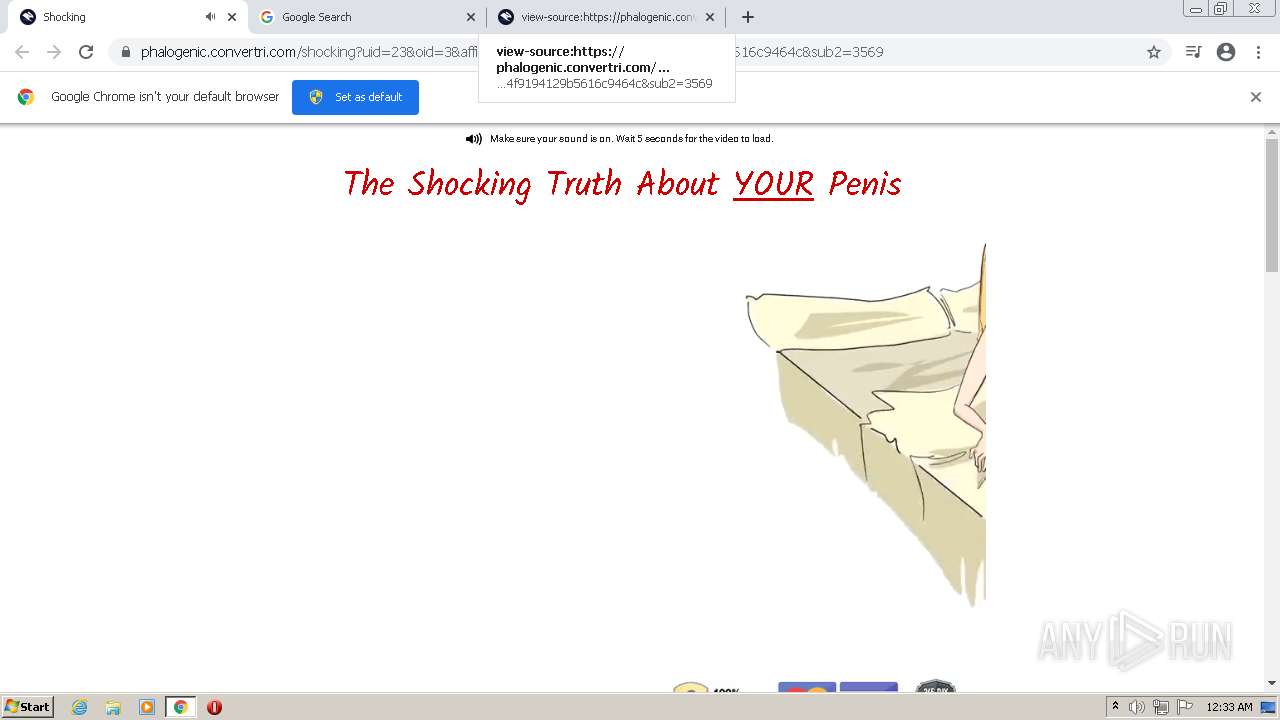
Task: Close the Google Search tab
Action: pyautogui.click(x=471, y=17)
